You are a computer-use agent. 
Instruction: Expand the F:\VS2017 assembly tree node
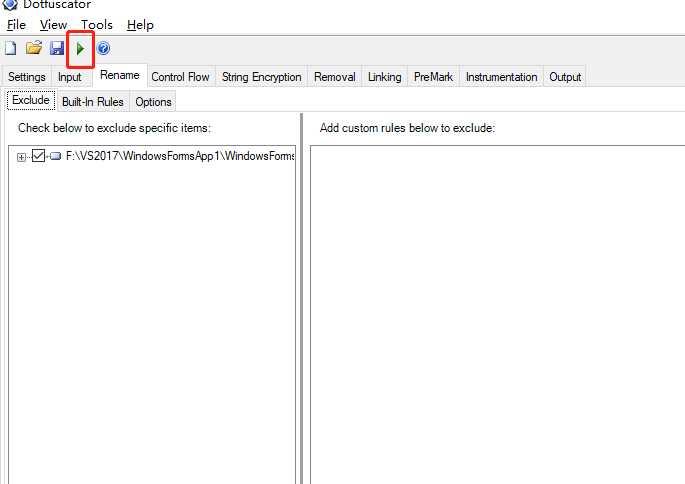[x=21, y=157]
